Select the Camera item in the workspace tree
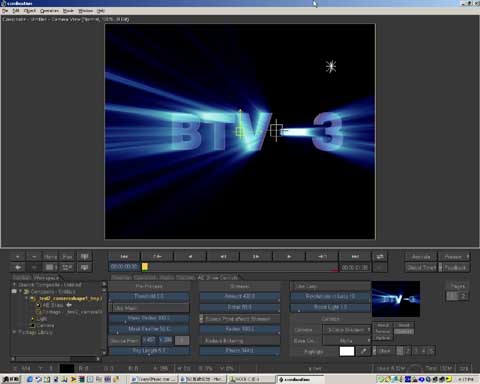 pos(46,326)
